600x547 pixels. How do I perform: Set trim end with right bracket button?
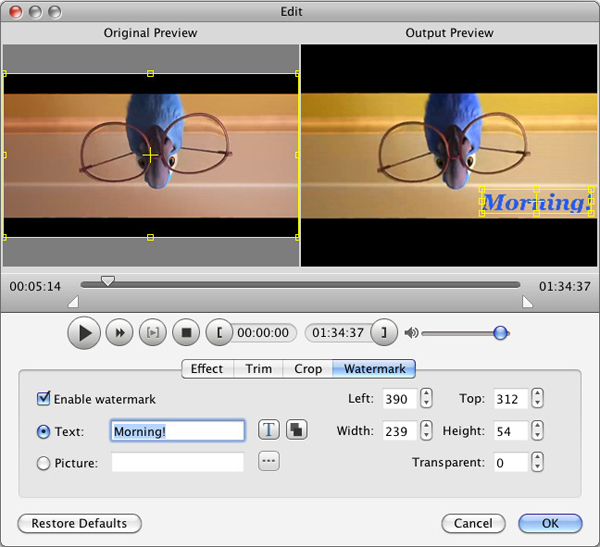[x=384, y=333]
